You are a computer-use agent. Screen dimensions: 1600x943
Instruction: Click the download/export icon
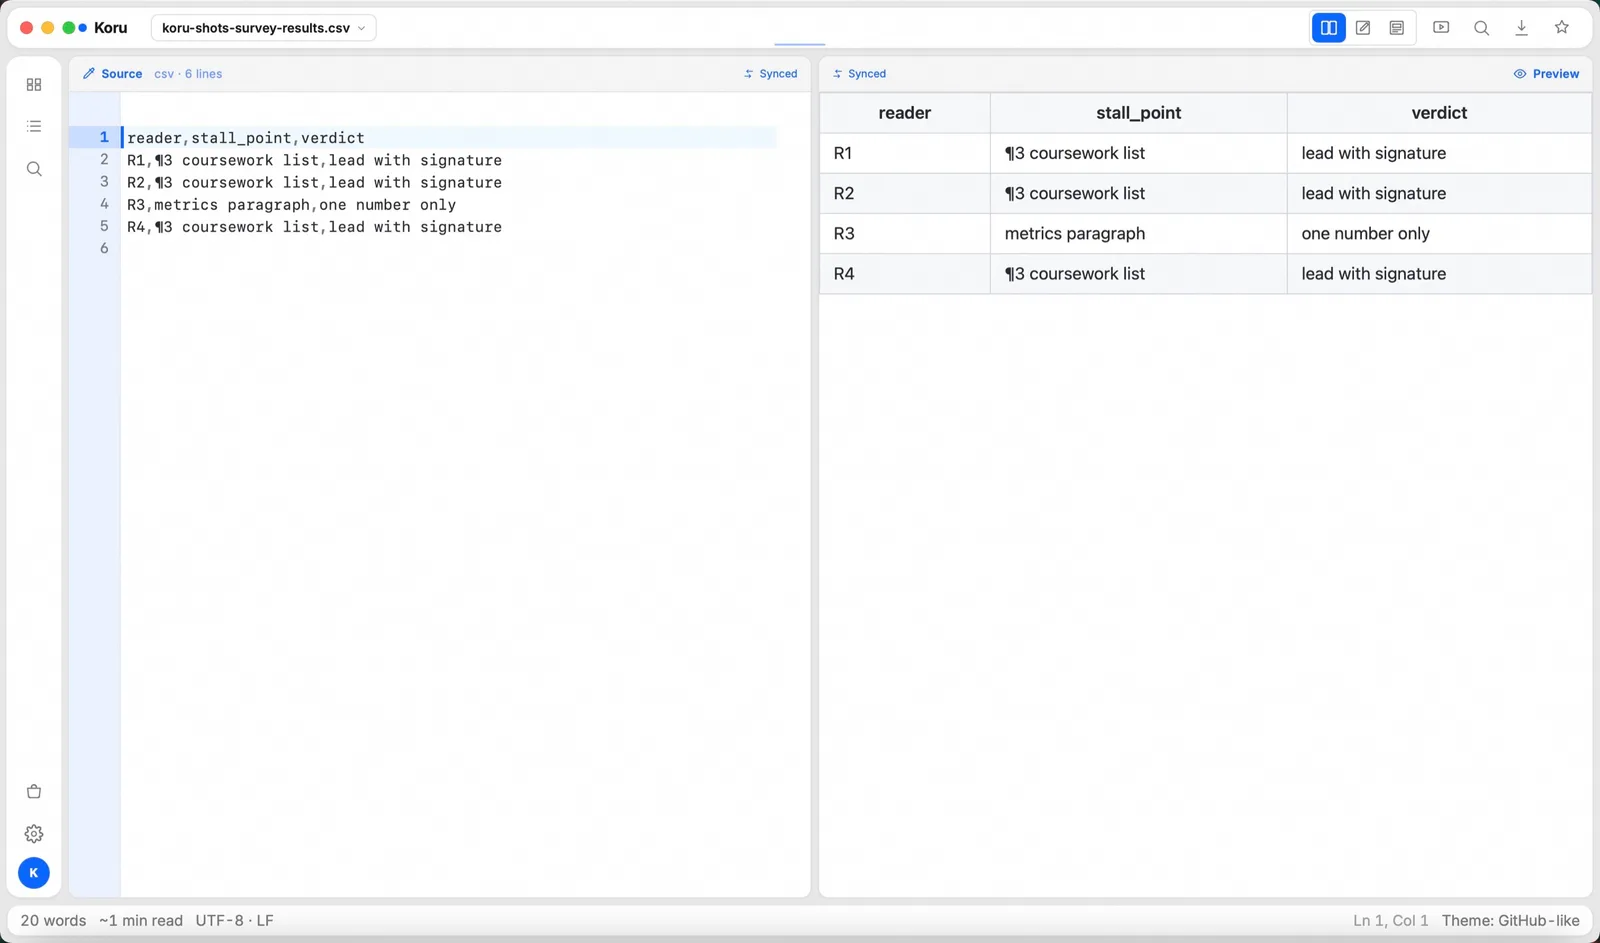tap(1521, 28)
